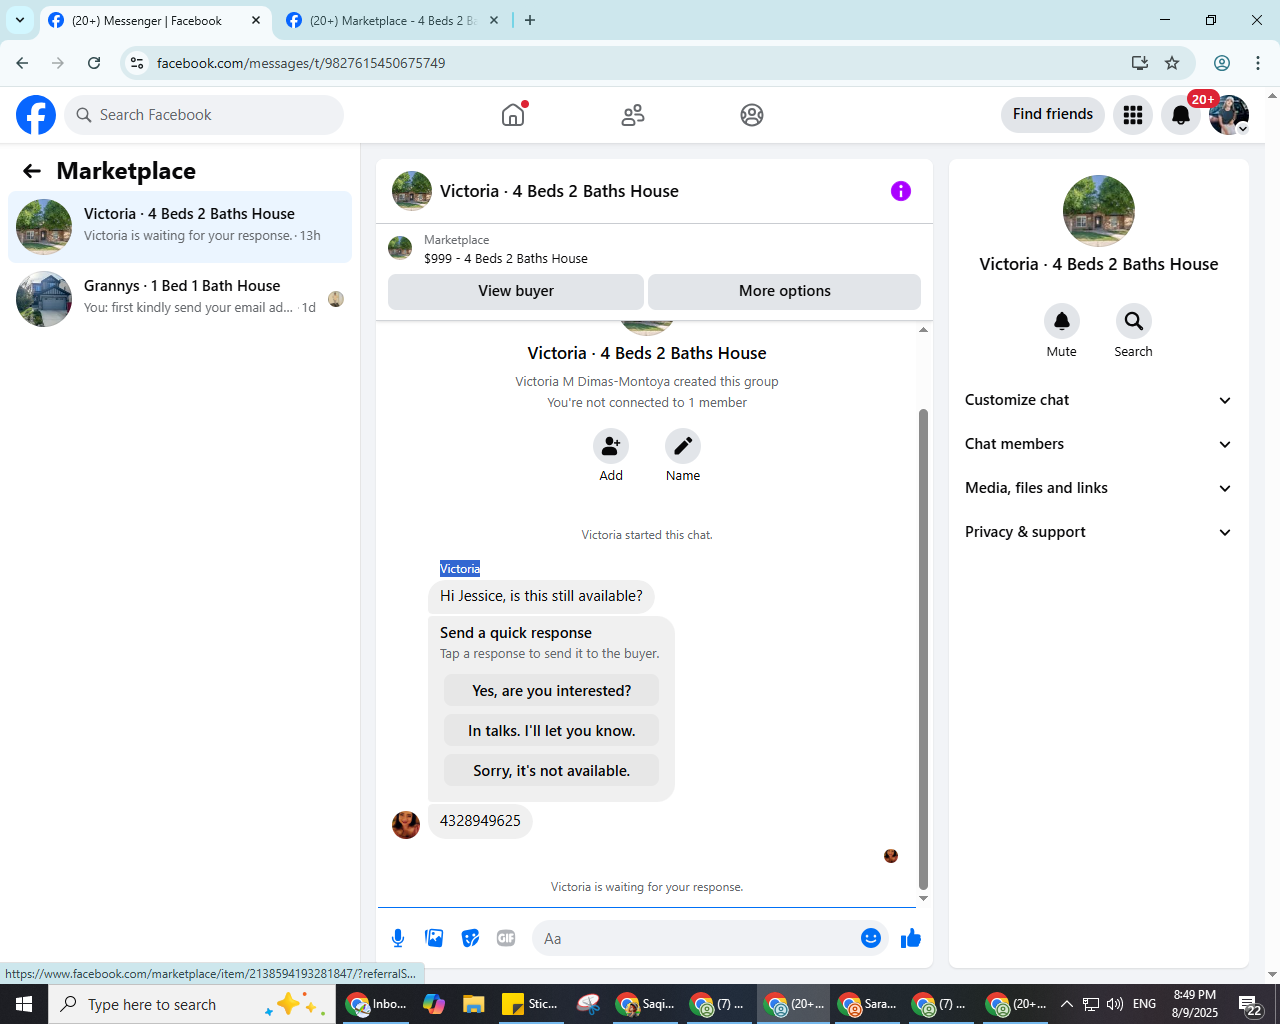Open the notifications bell icon
The width and height of the screenshot is (1280, 1024).
coord(1181,115)
